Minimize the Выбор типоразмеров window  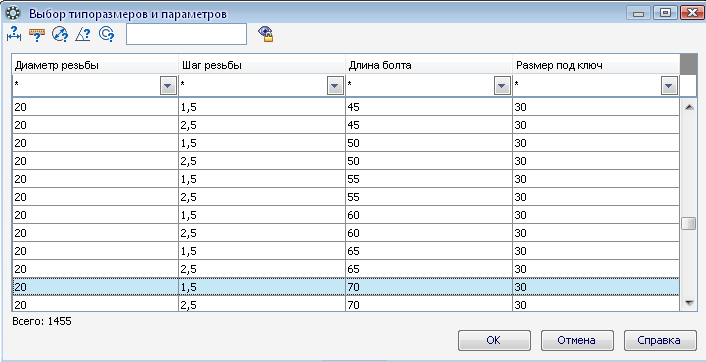coord(638,13)
